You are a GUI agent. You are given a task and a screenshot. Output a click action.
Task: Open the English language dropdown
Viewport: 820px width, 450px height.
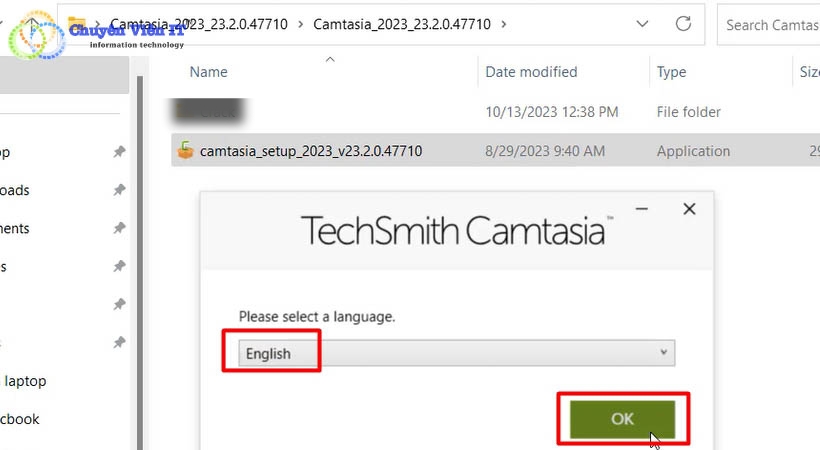[x=456, y=353]
